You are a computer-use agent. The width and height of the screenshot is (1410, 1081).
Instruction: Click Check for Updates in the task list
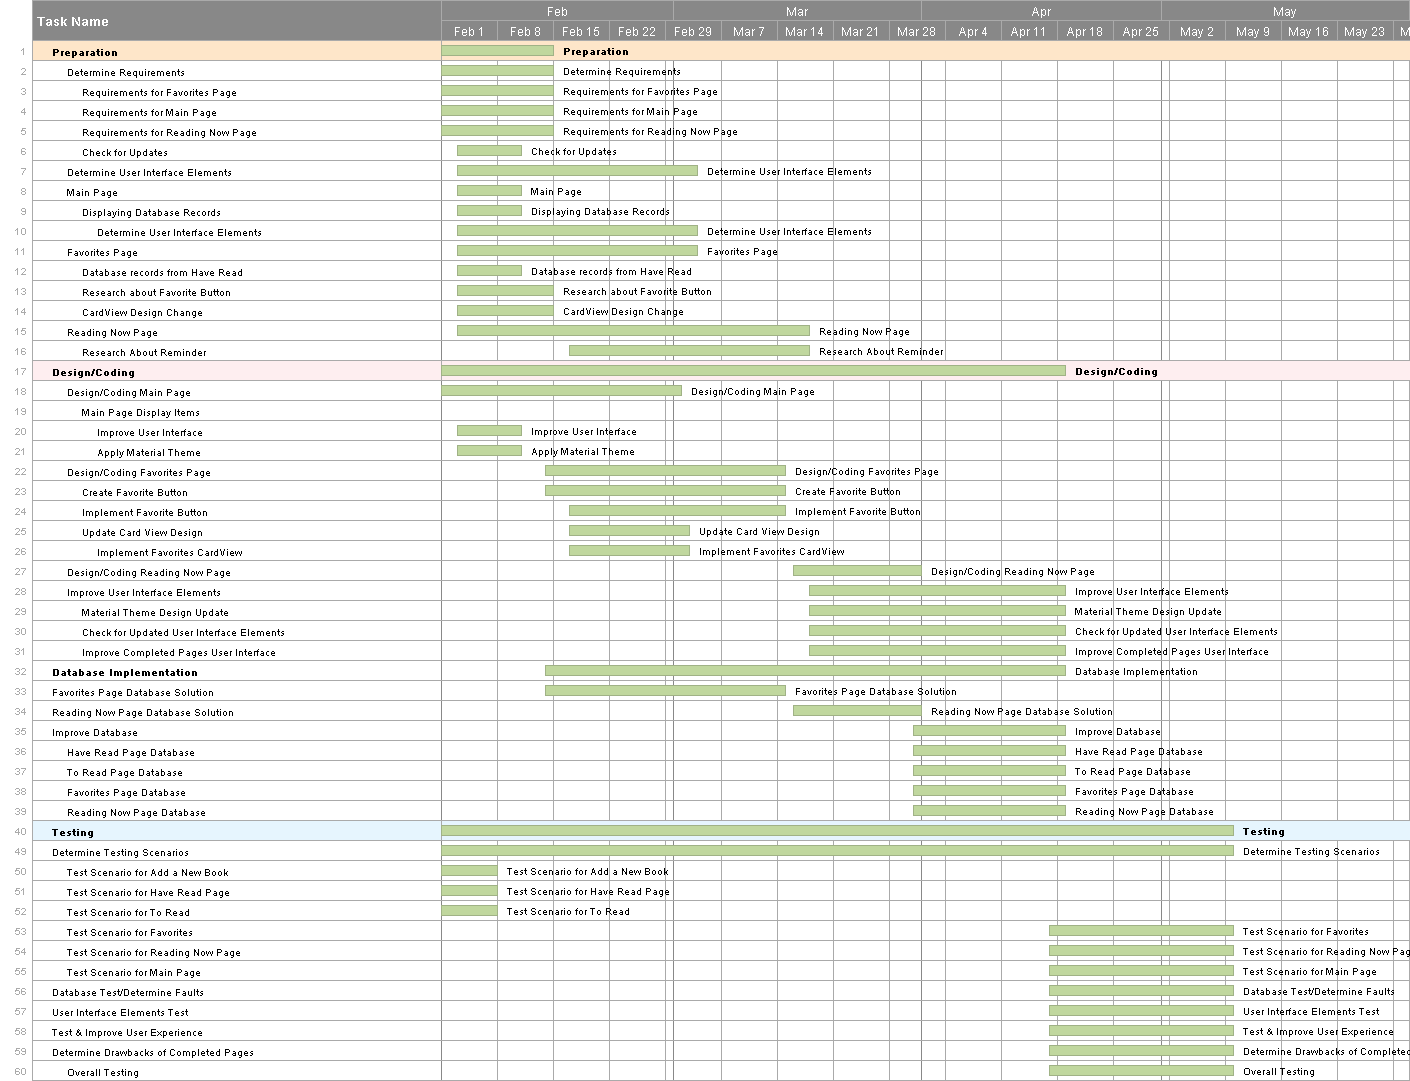coord(125,152)
